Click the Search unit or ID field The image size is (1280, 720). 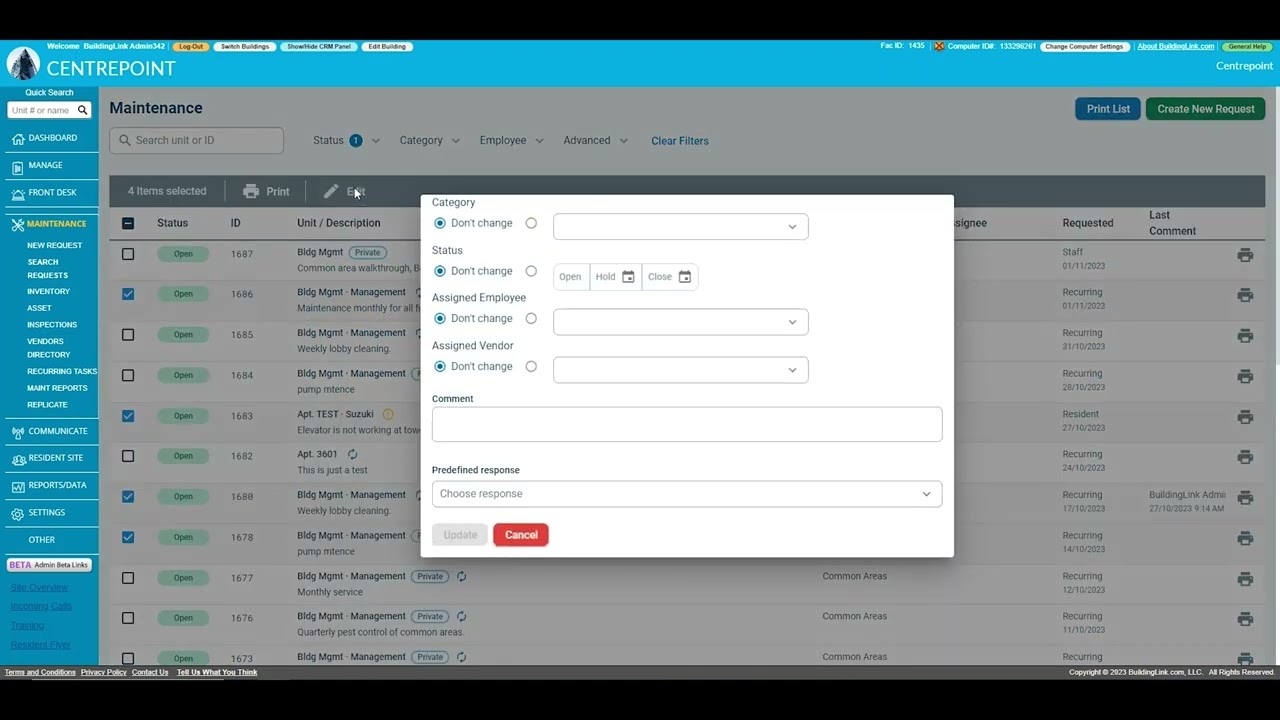pos(197,141)
